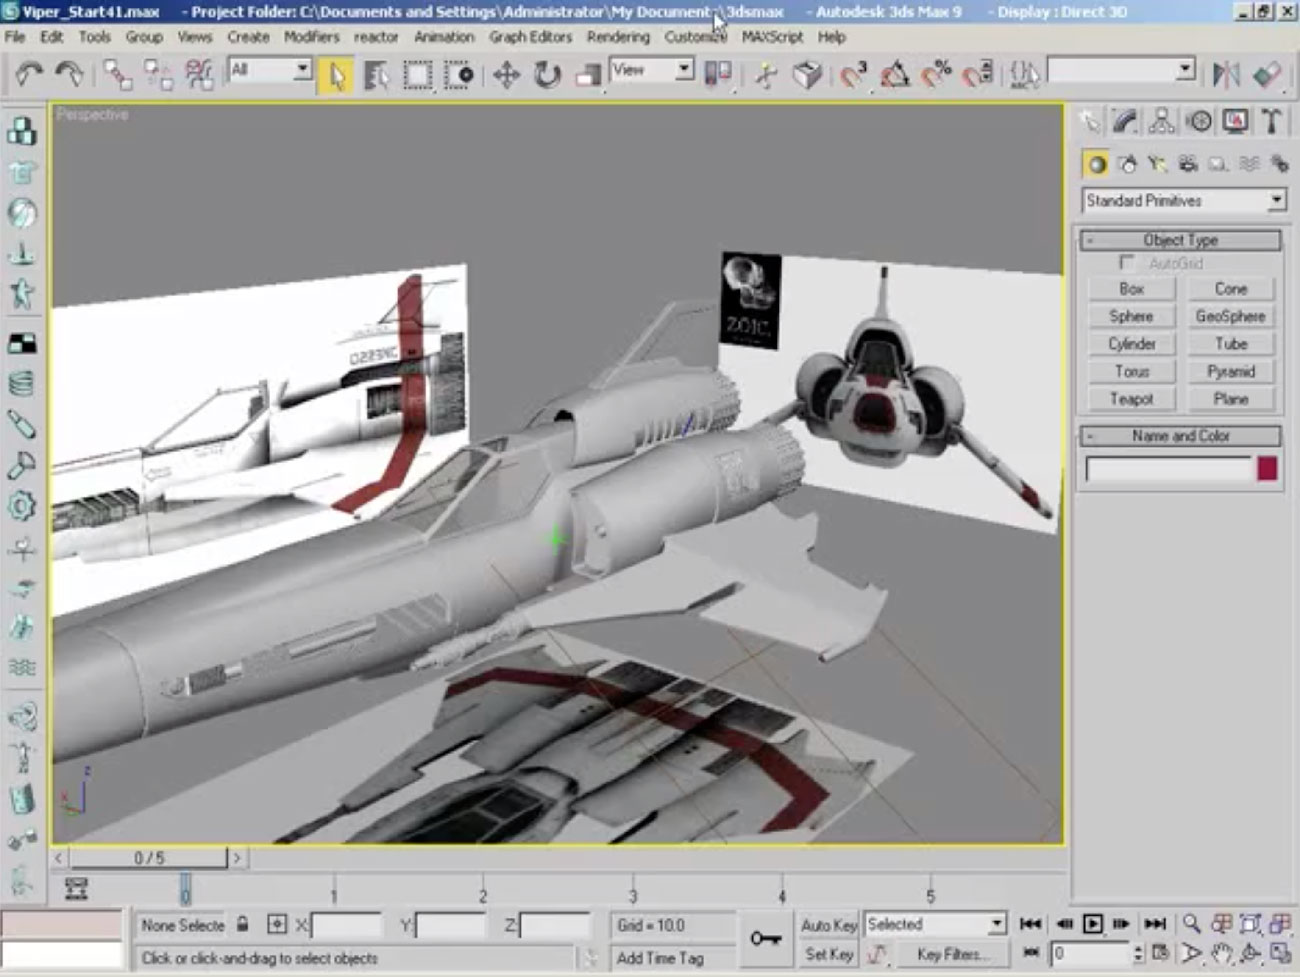This screenshot has width=1300, height=977.
Task: Click Use Pivot Point Center icon
Action: 718,75
